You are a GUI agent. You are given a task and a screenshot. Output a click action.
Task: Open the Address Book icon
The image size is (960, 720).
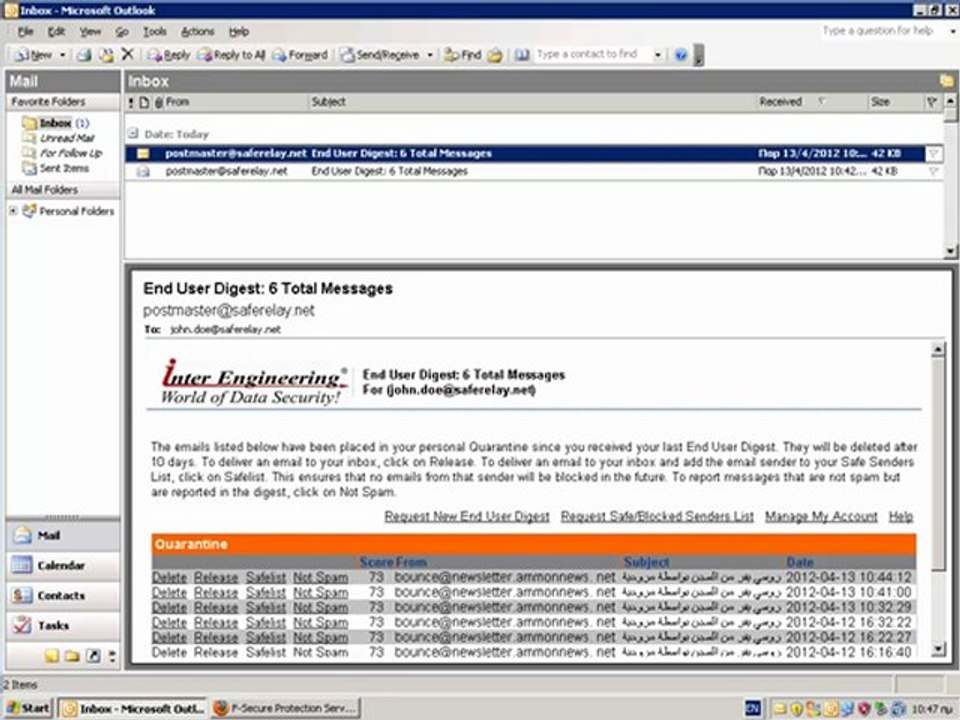522,55
